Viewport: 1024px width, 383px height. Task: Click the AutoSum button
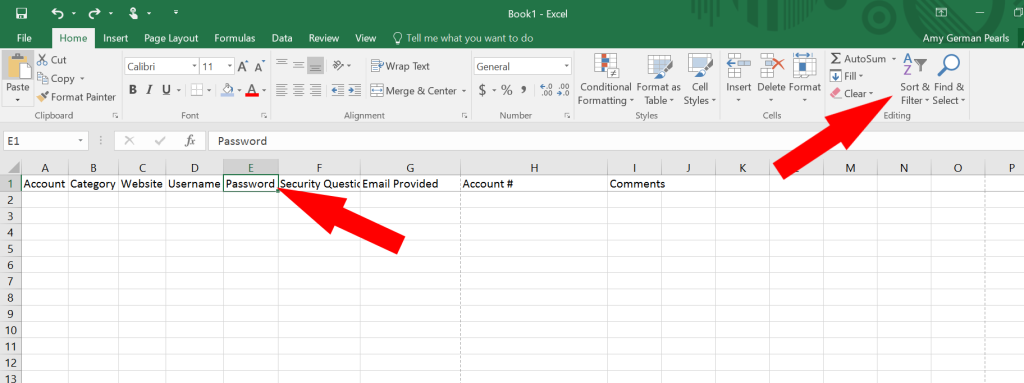[857, 59]
